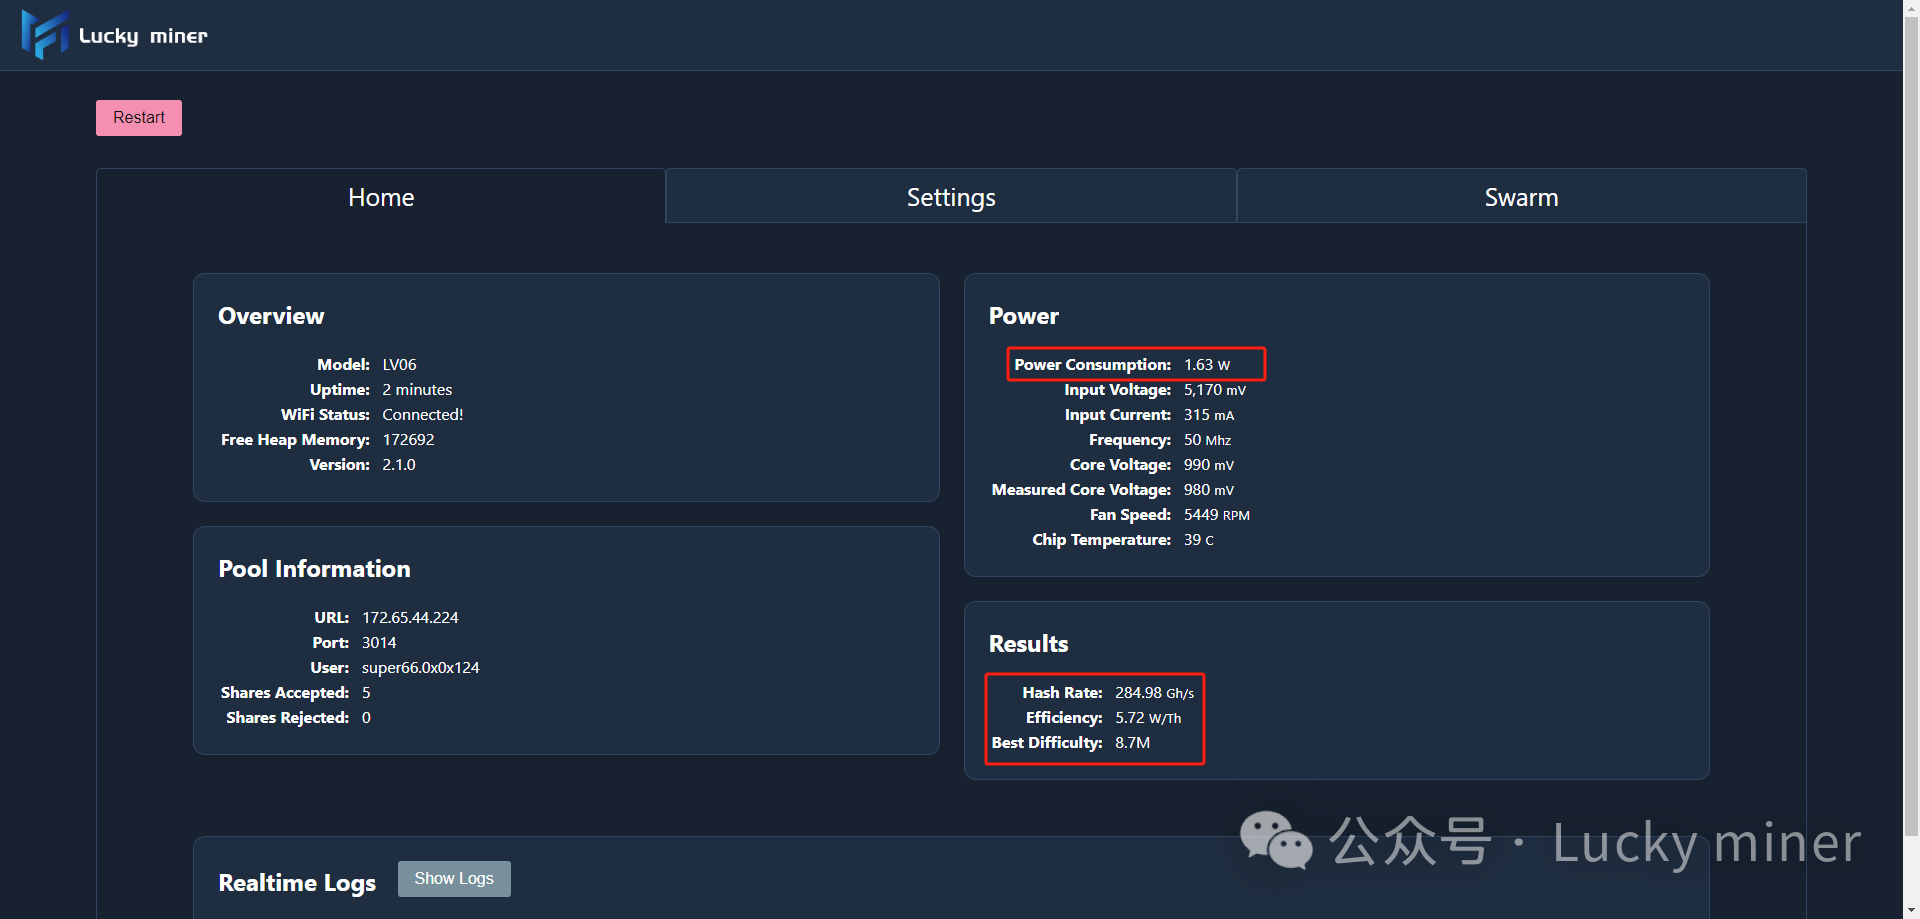Click the scrollbar down arrow
This screenshot has width=1920, height=919.
pos(1911,910)
